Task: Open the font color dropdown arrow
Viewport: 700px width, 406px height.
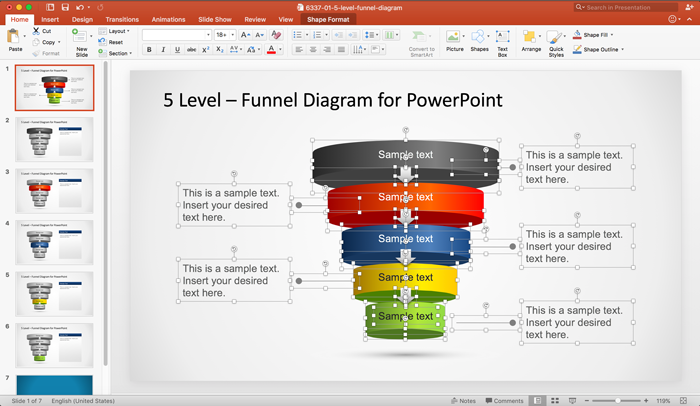Action: pyautogui.click(x=280, y=50)
